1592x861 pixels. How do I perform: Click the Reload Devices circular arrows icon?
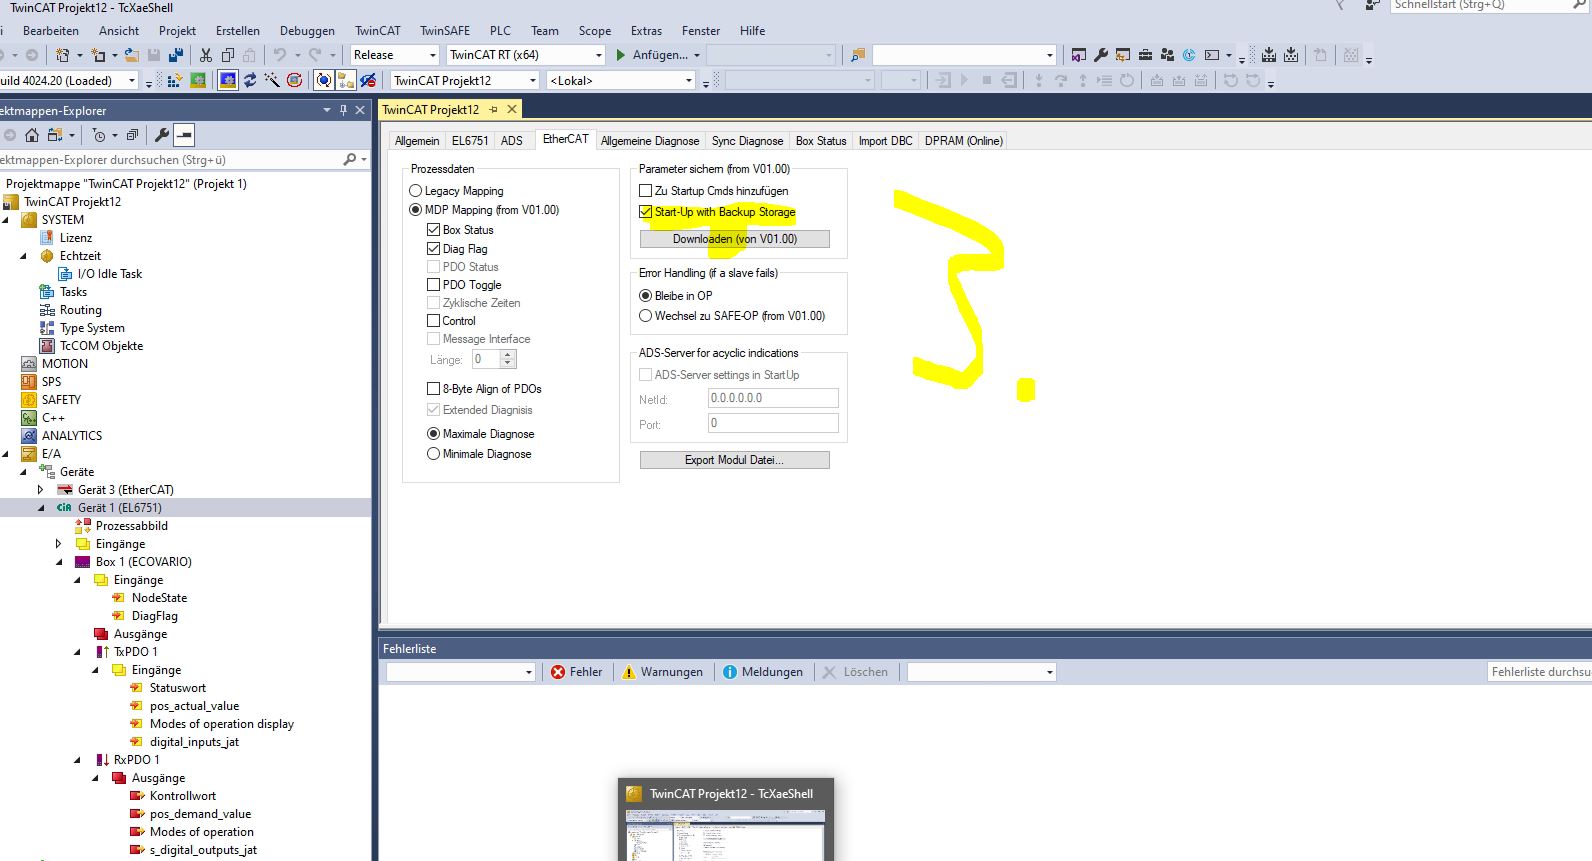coord(250,80)
